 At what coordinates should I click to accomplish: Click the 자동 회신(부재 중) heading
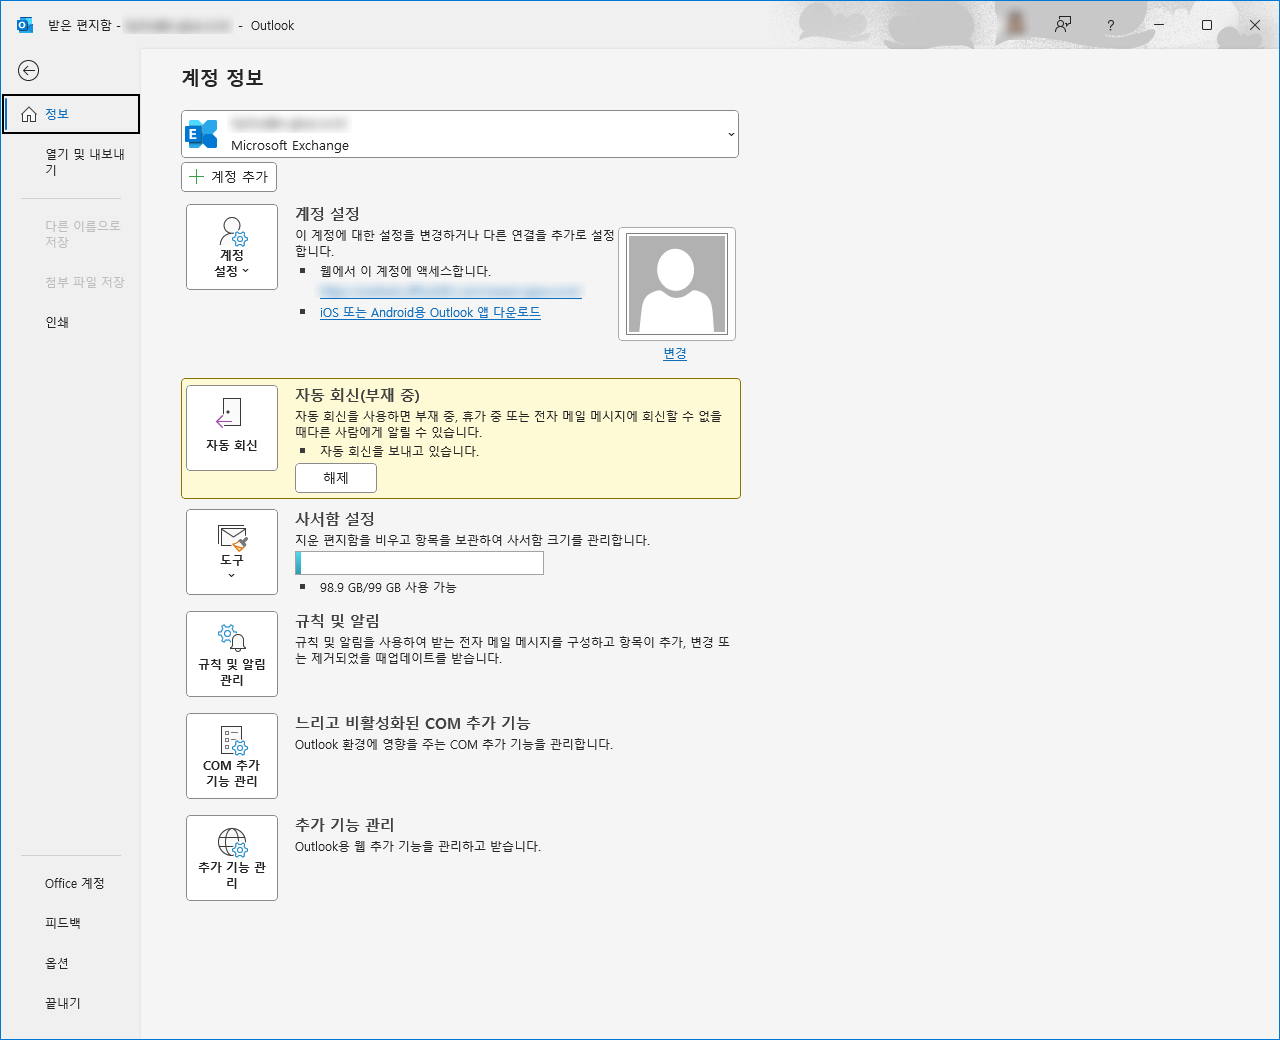358,395
